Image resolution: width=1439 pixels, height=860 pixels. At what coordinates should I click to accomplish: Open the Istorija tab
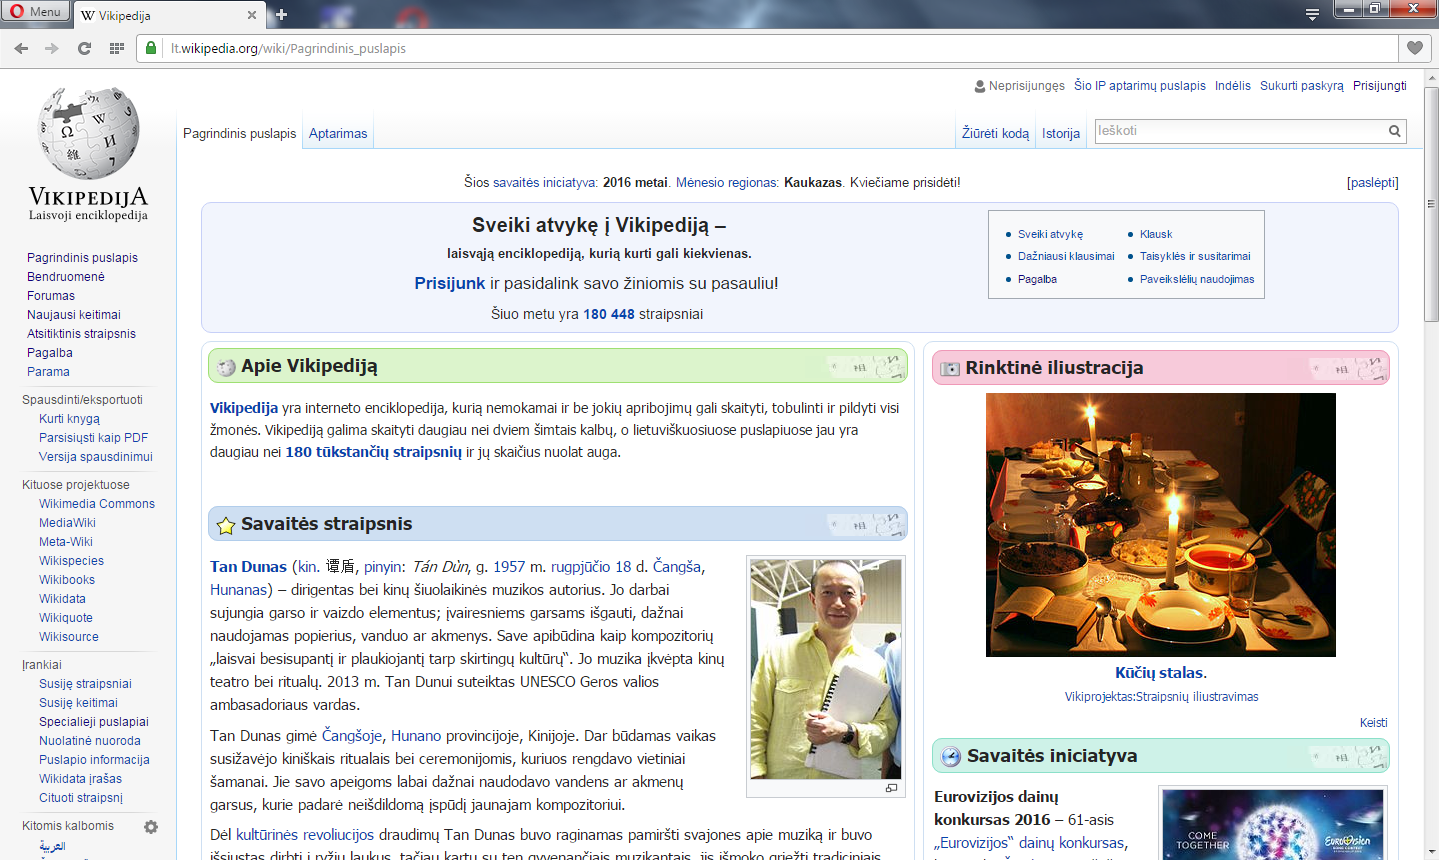1061,133
